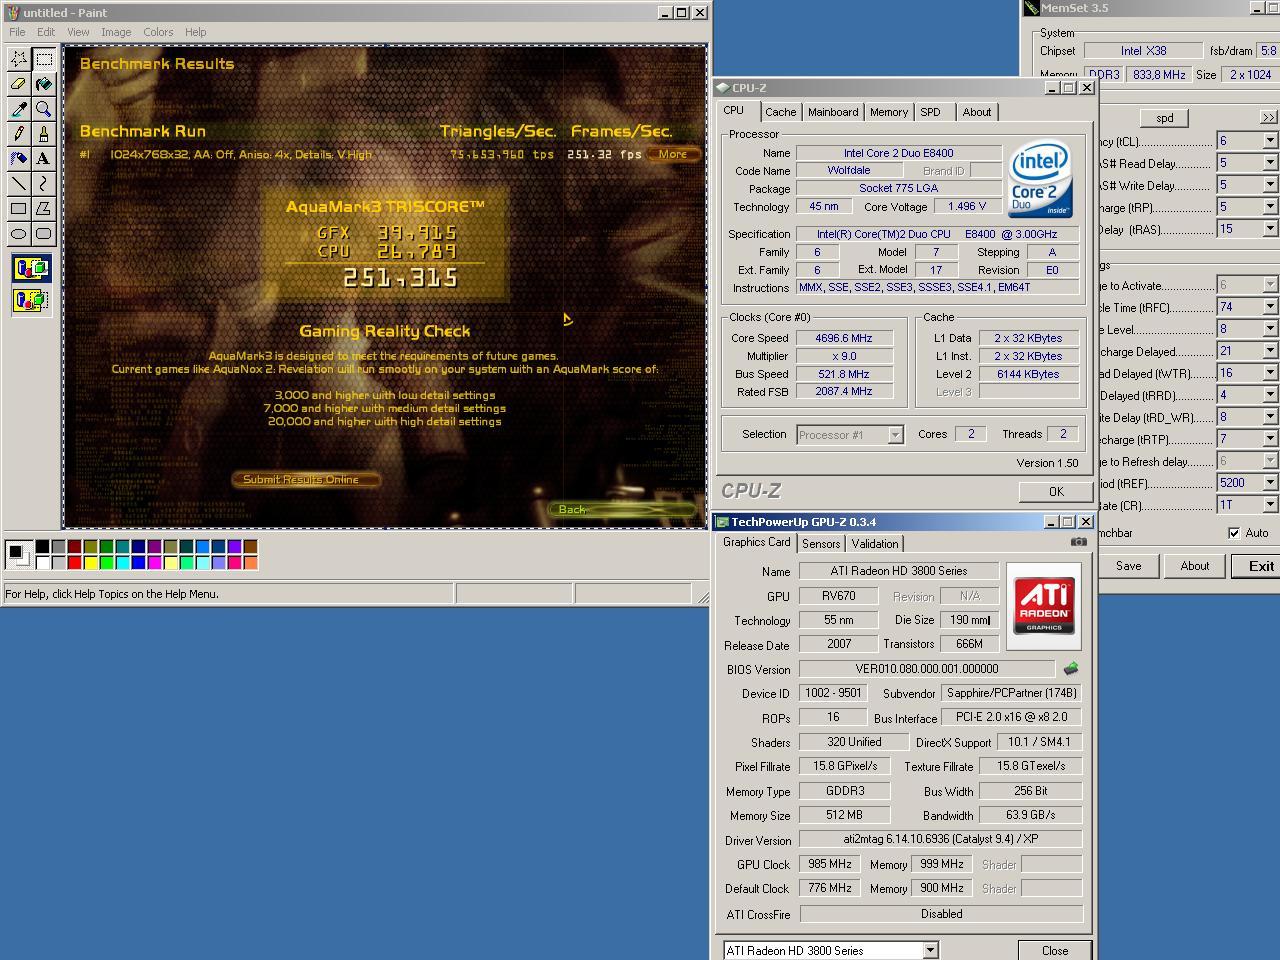Select the rectangular Select tool in Paint

click(x=44, y=59)
